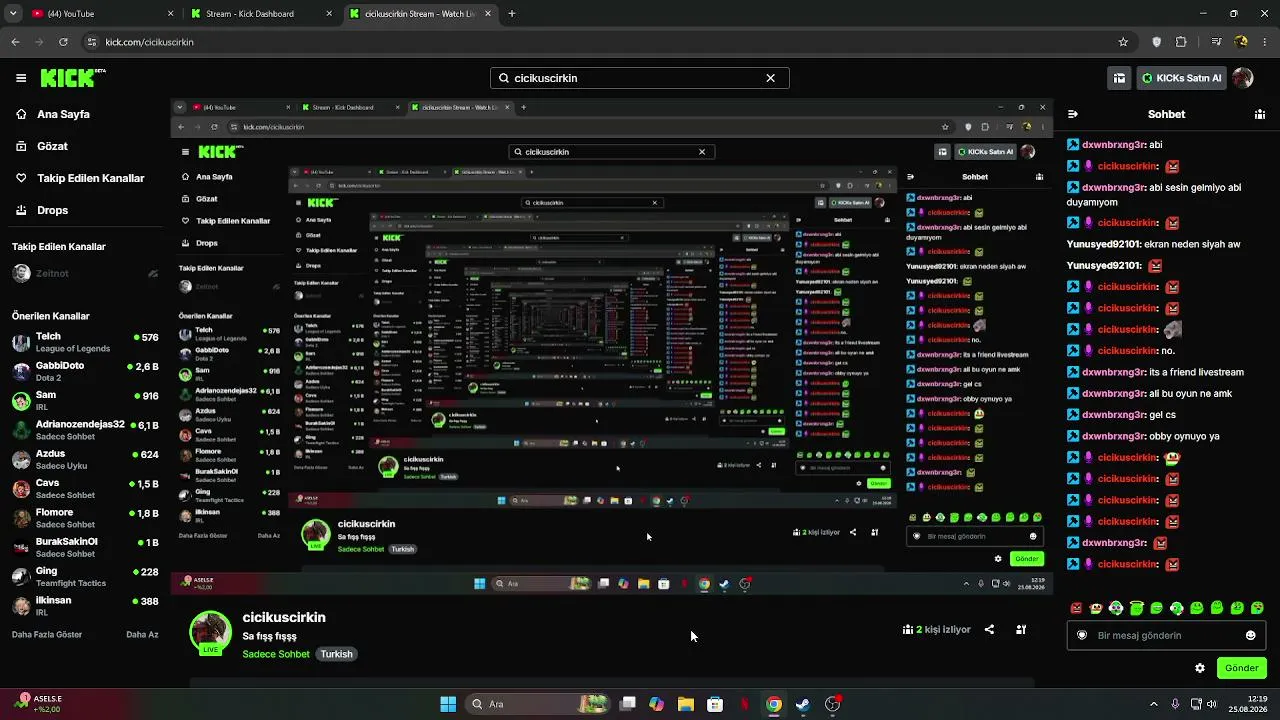Open the Windows Start menu on the taskbar

(x=449, y=704)
